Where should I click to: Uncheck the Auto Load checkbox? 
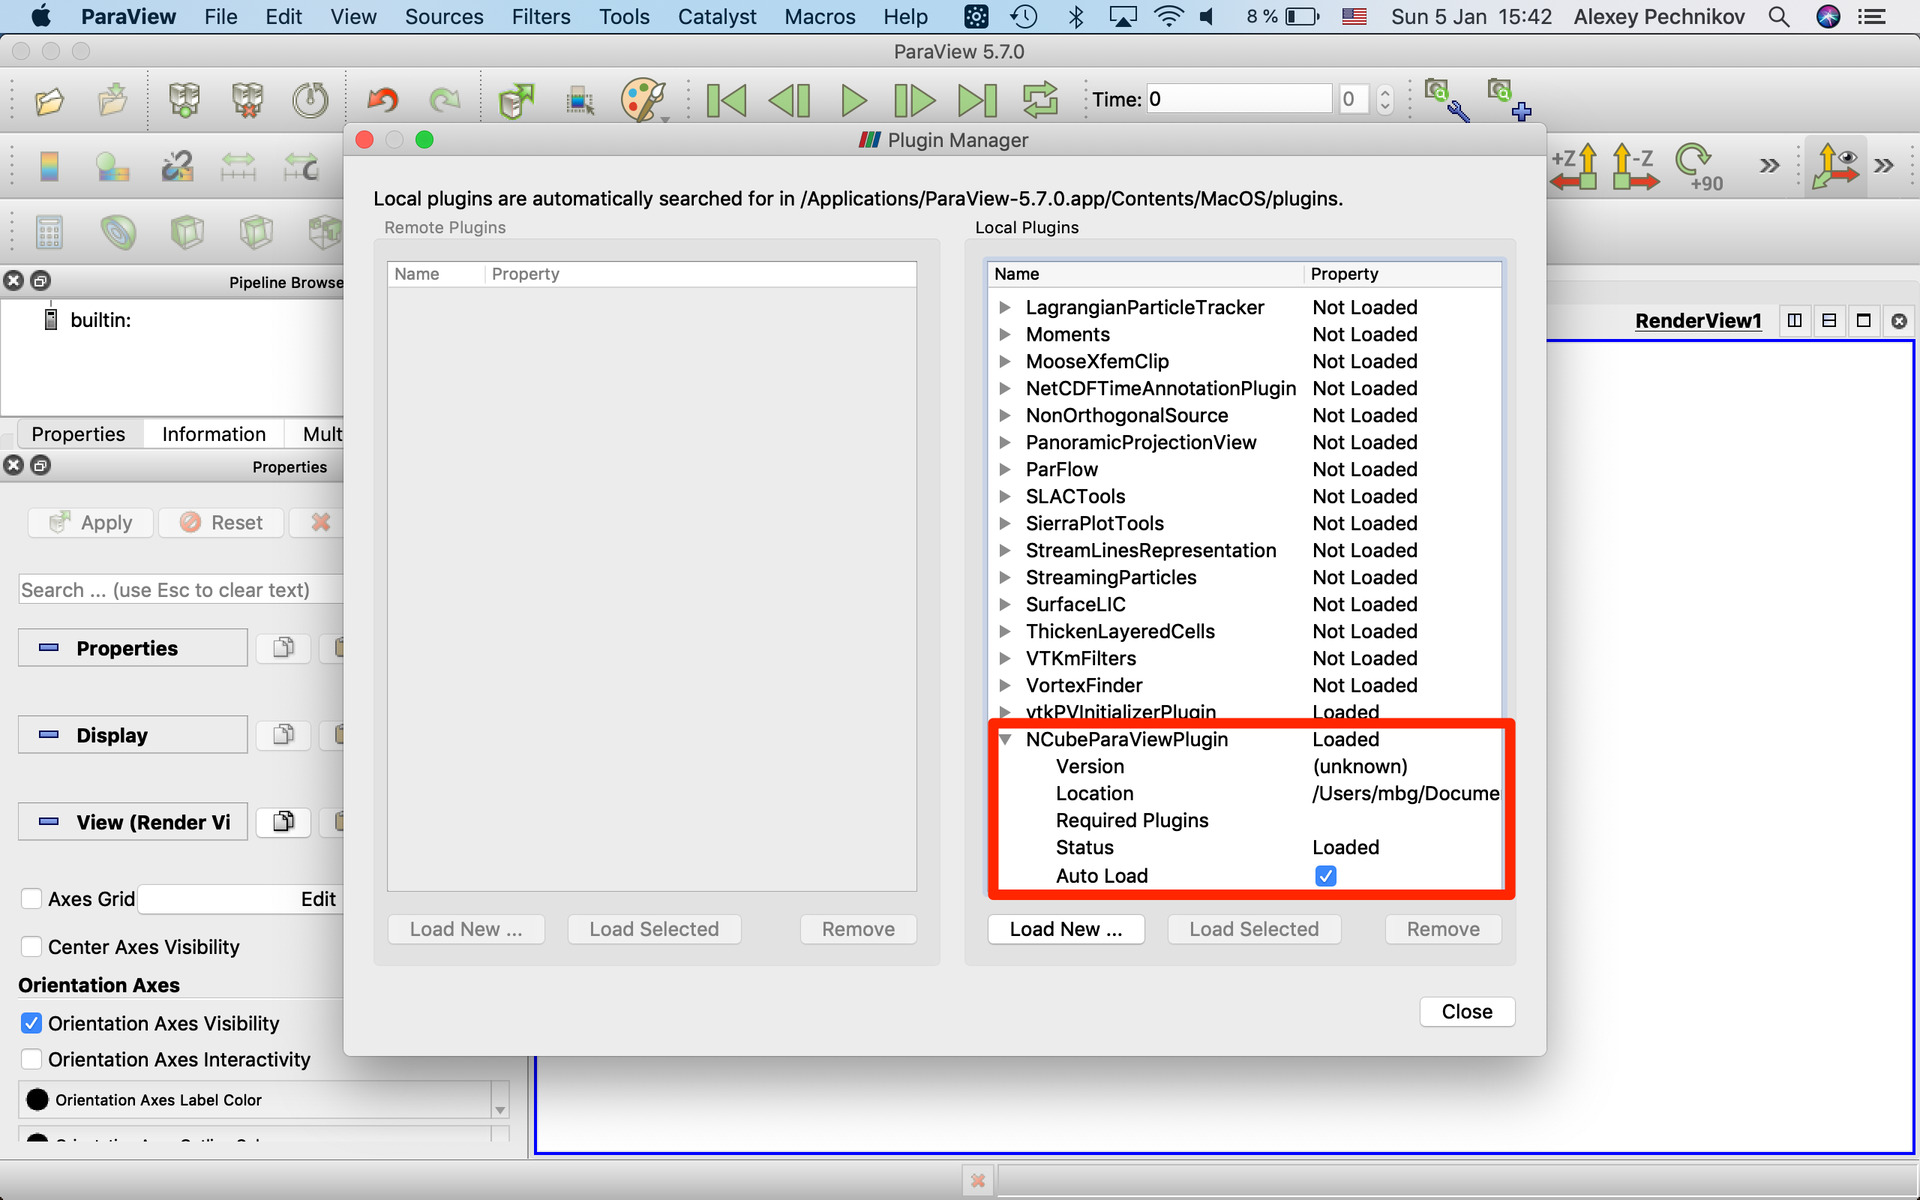point(1325,876)
